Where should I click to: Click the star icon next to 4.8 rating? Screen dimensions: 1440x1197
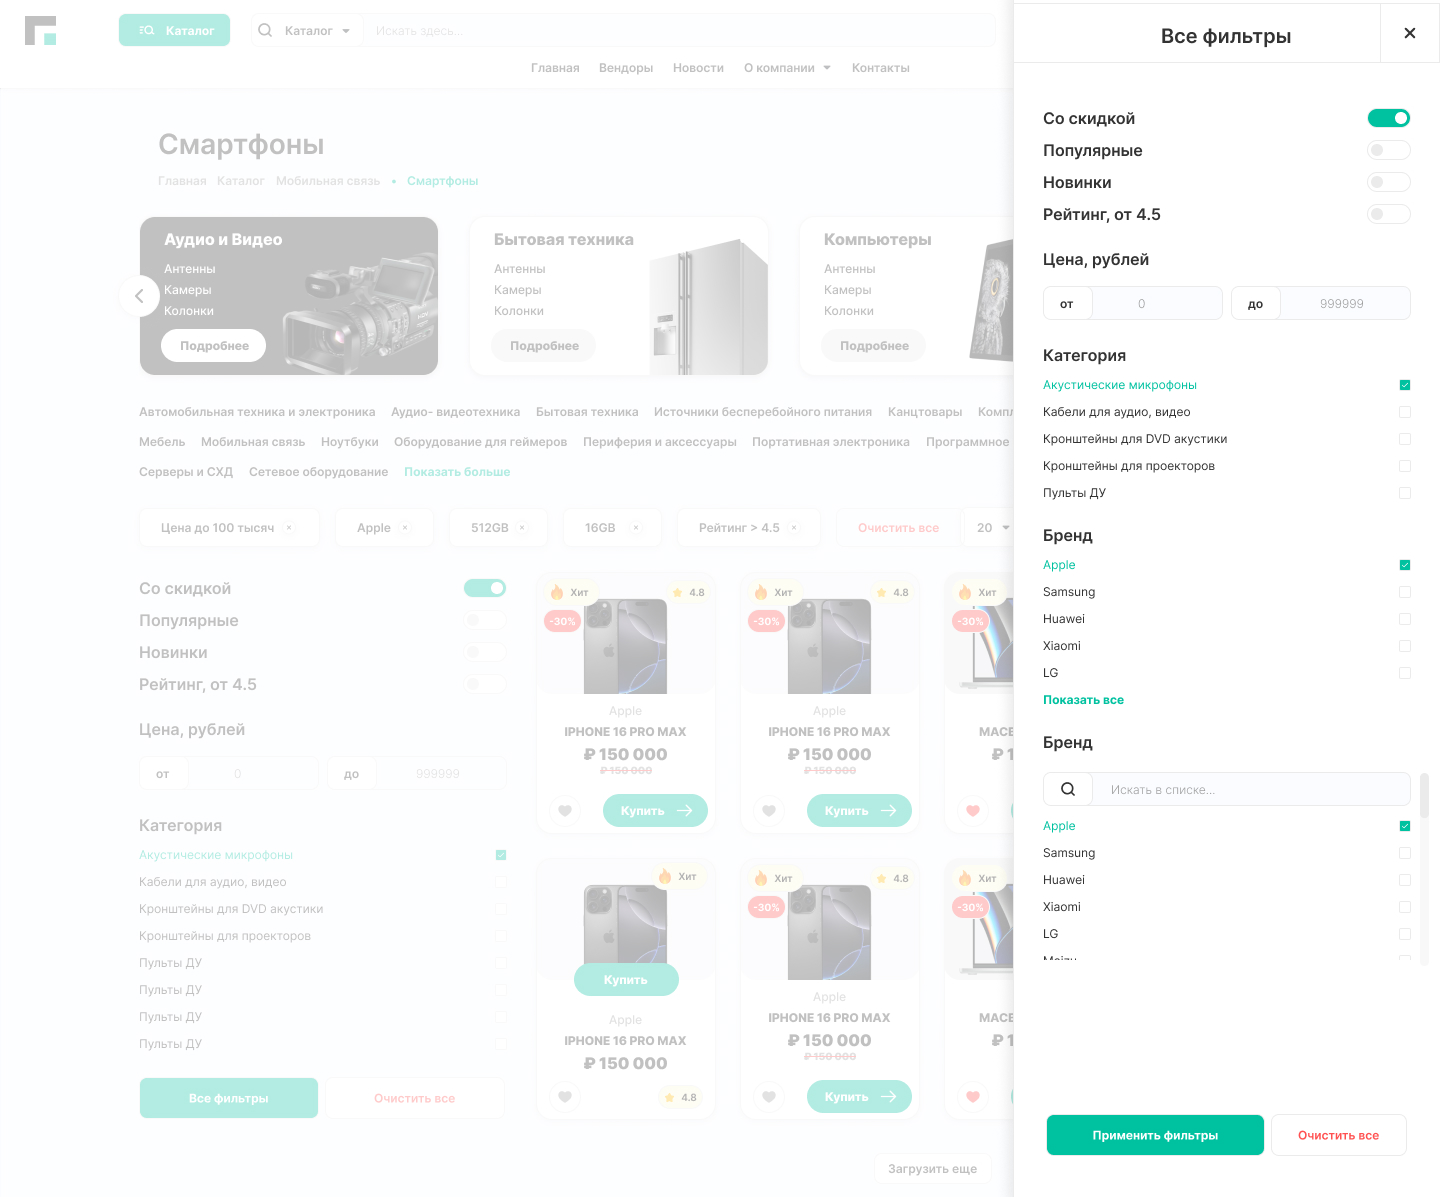click(x=677, y=592)
